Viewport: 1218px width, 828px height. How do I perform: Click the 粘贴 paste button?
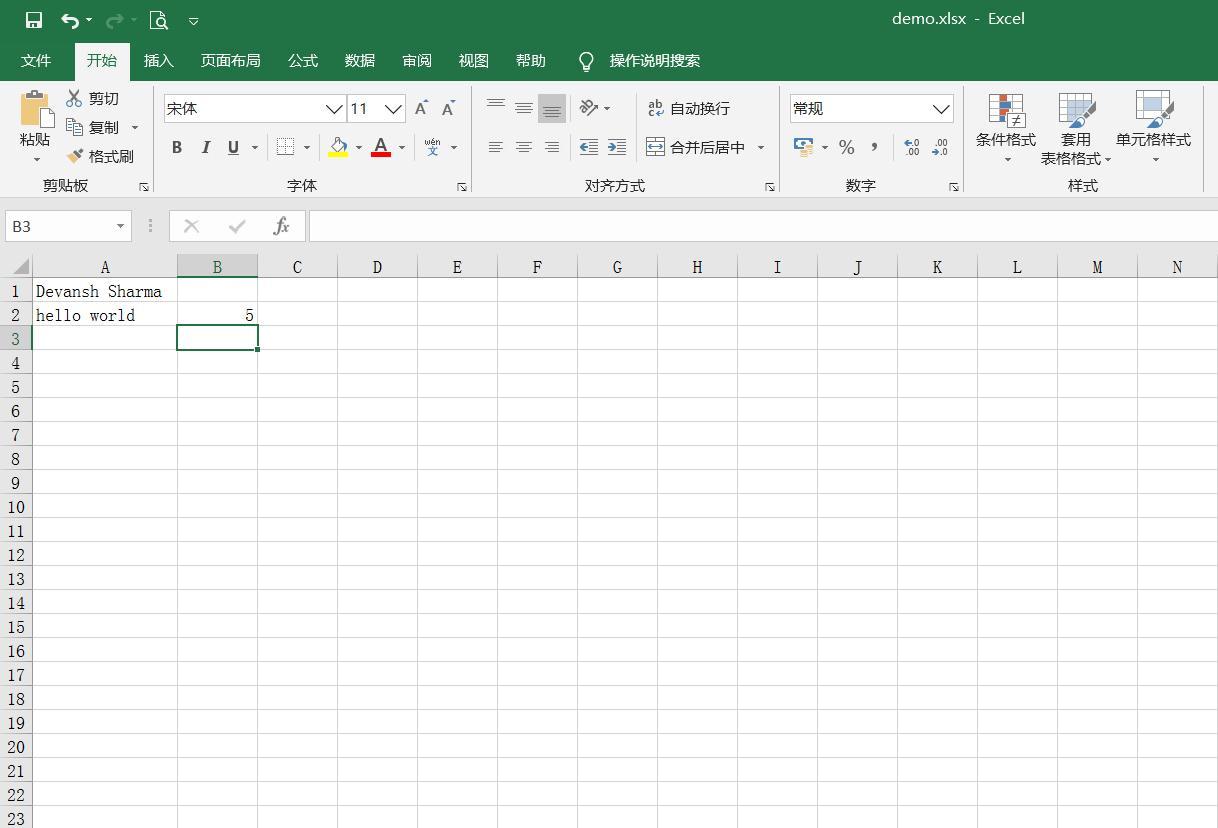pos(34,125)
